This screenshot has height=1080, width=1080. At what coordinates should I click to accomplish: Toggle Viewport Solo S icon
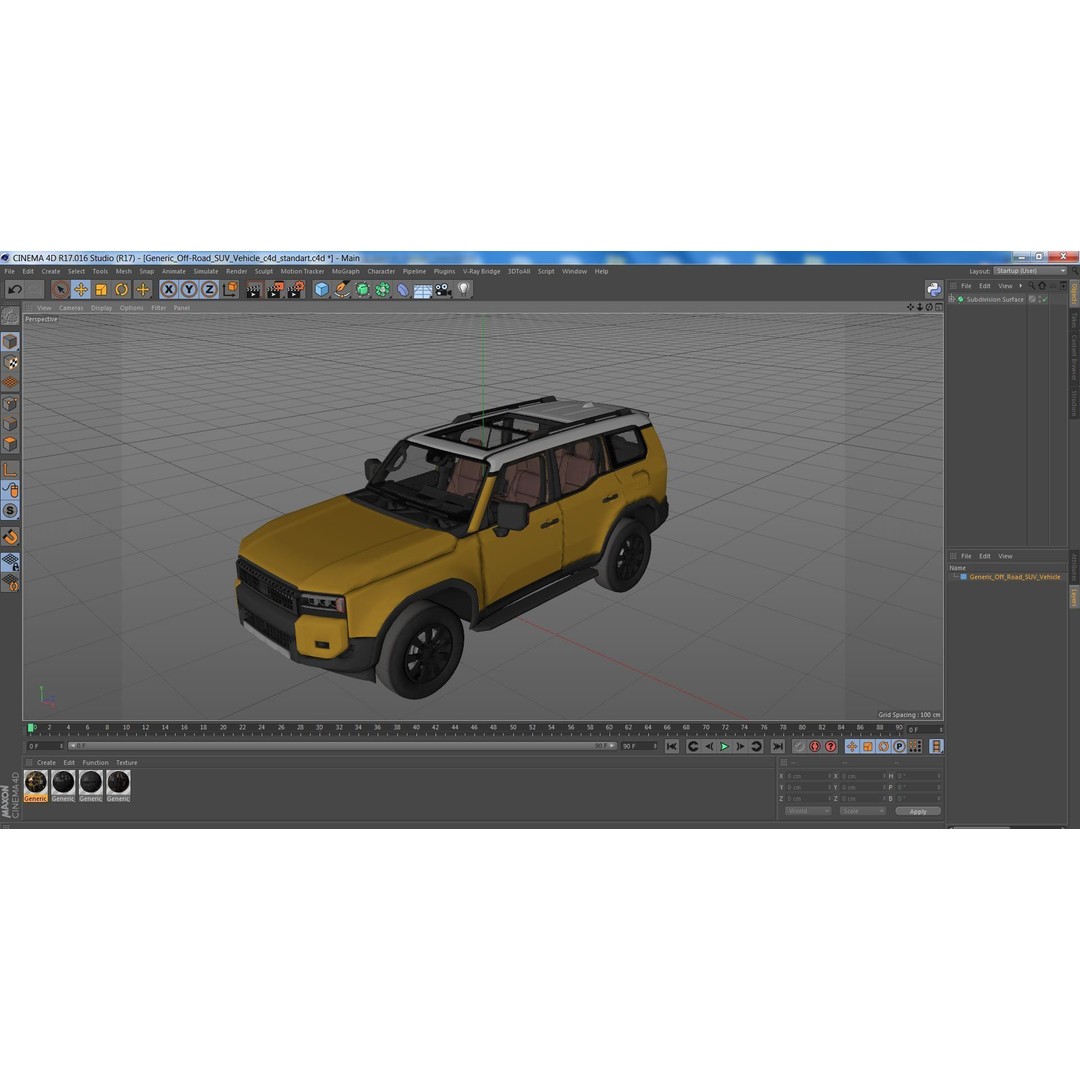pos(10,511)
